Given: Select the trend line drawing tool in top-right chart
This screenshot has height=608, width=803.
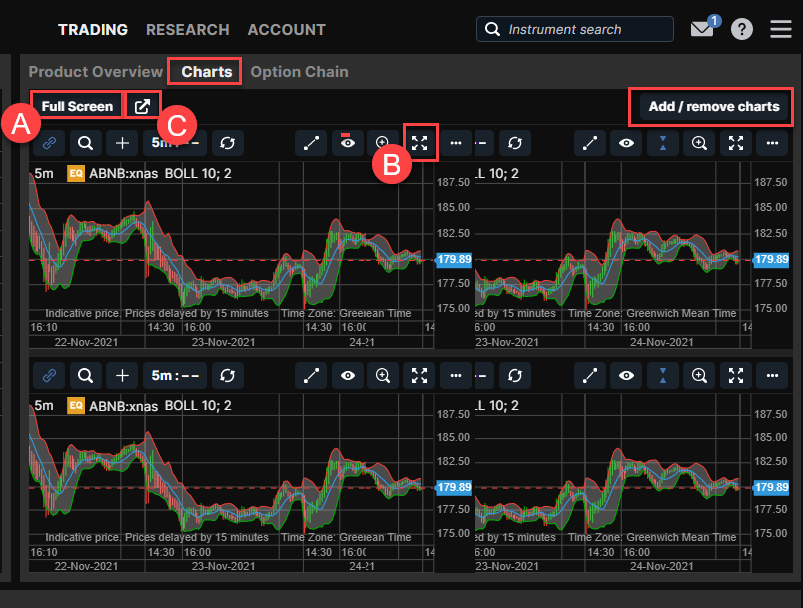Looking at the screenshot, I should click(590, 143).
